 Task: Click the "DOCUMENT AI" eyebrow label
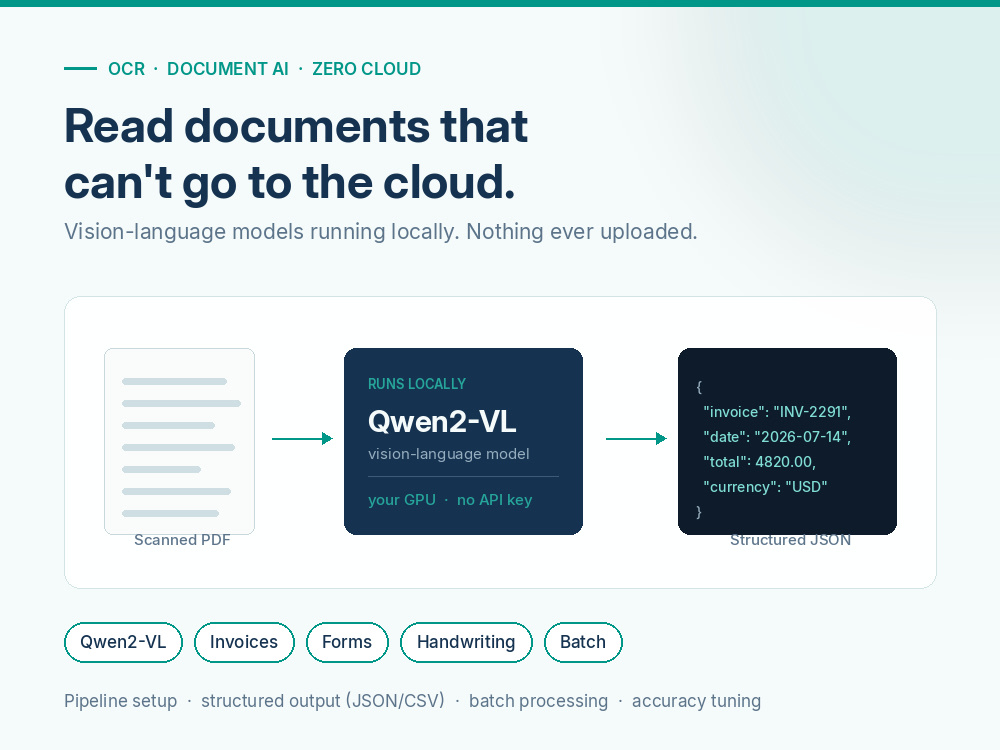(x=228, y=69)
